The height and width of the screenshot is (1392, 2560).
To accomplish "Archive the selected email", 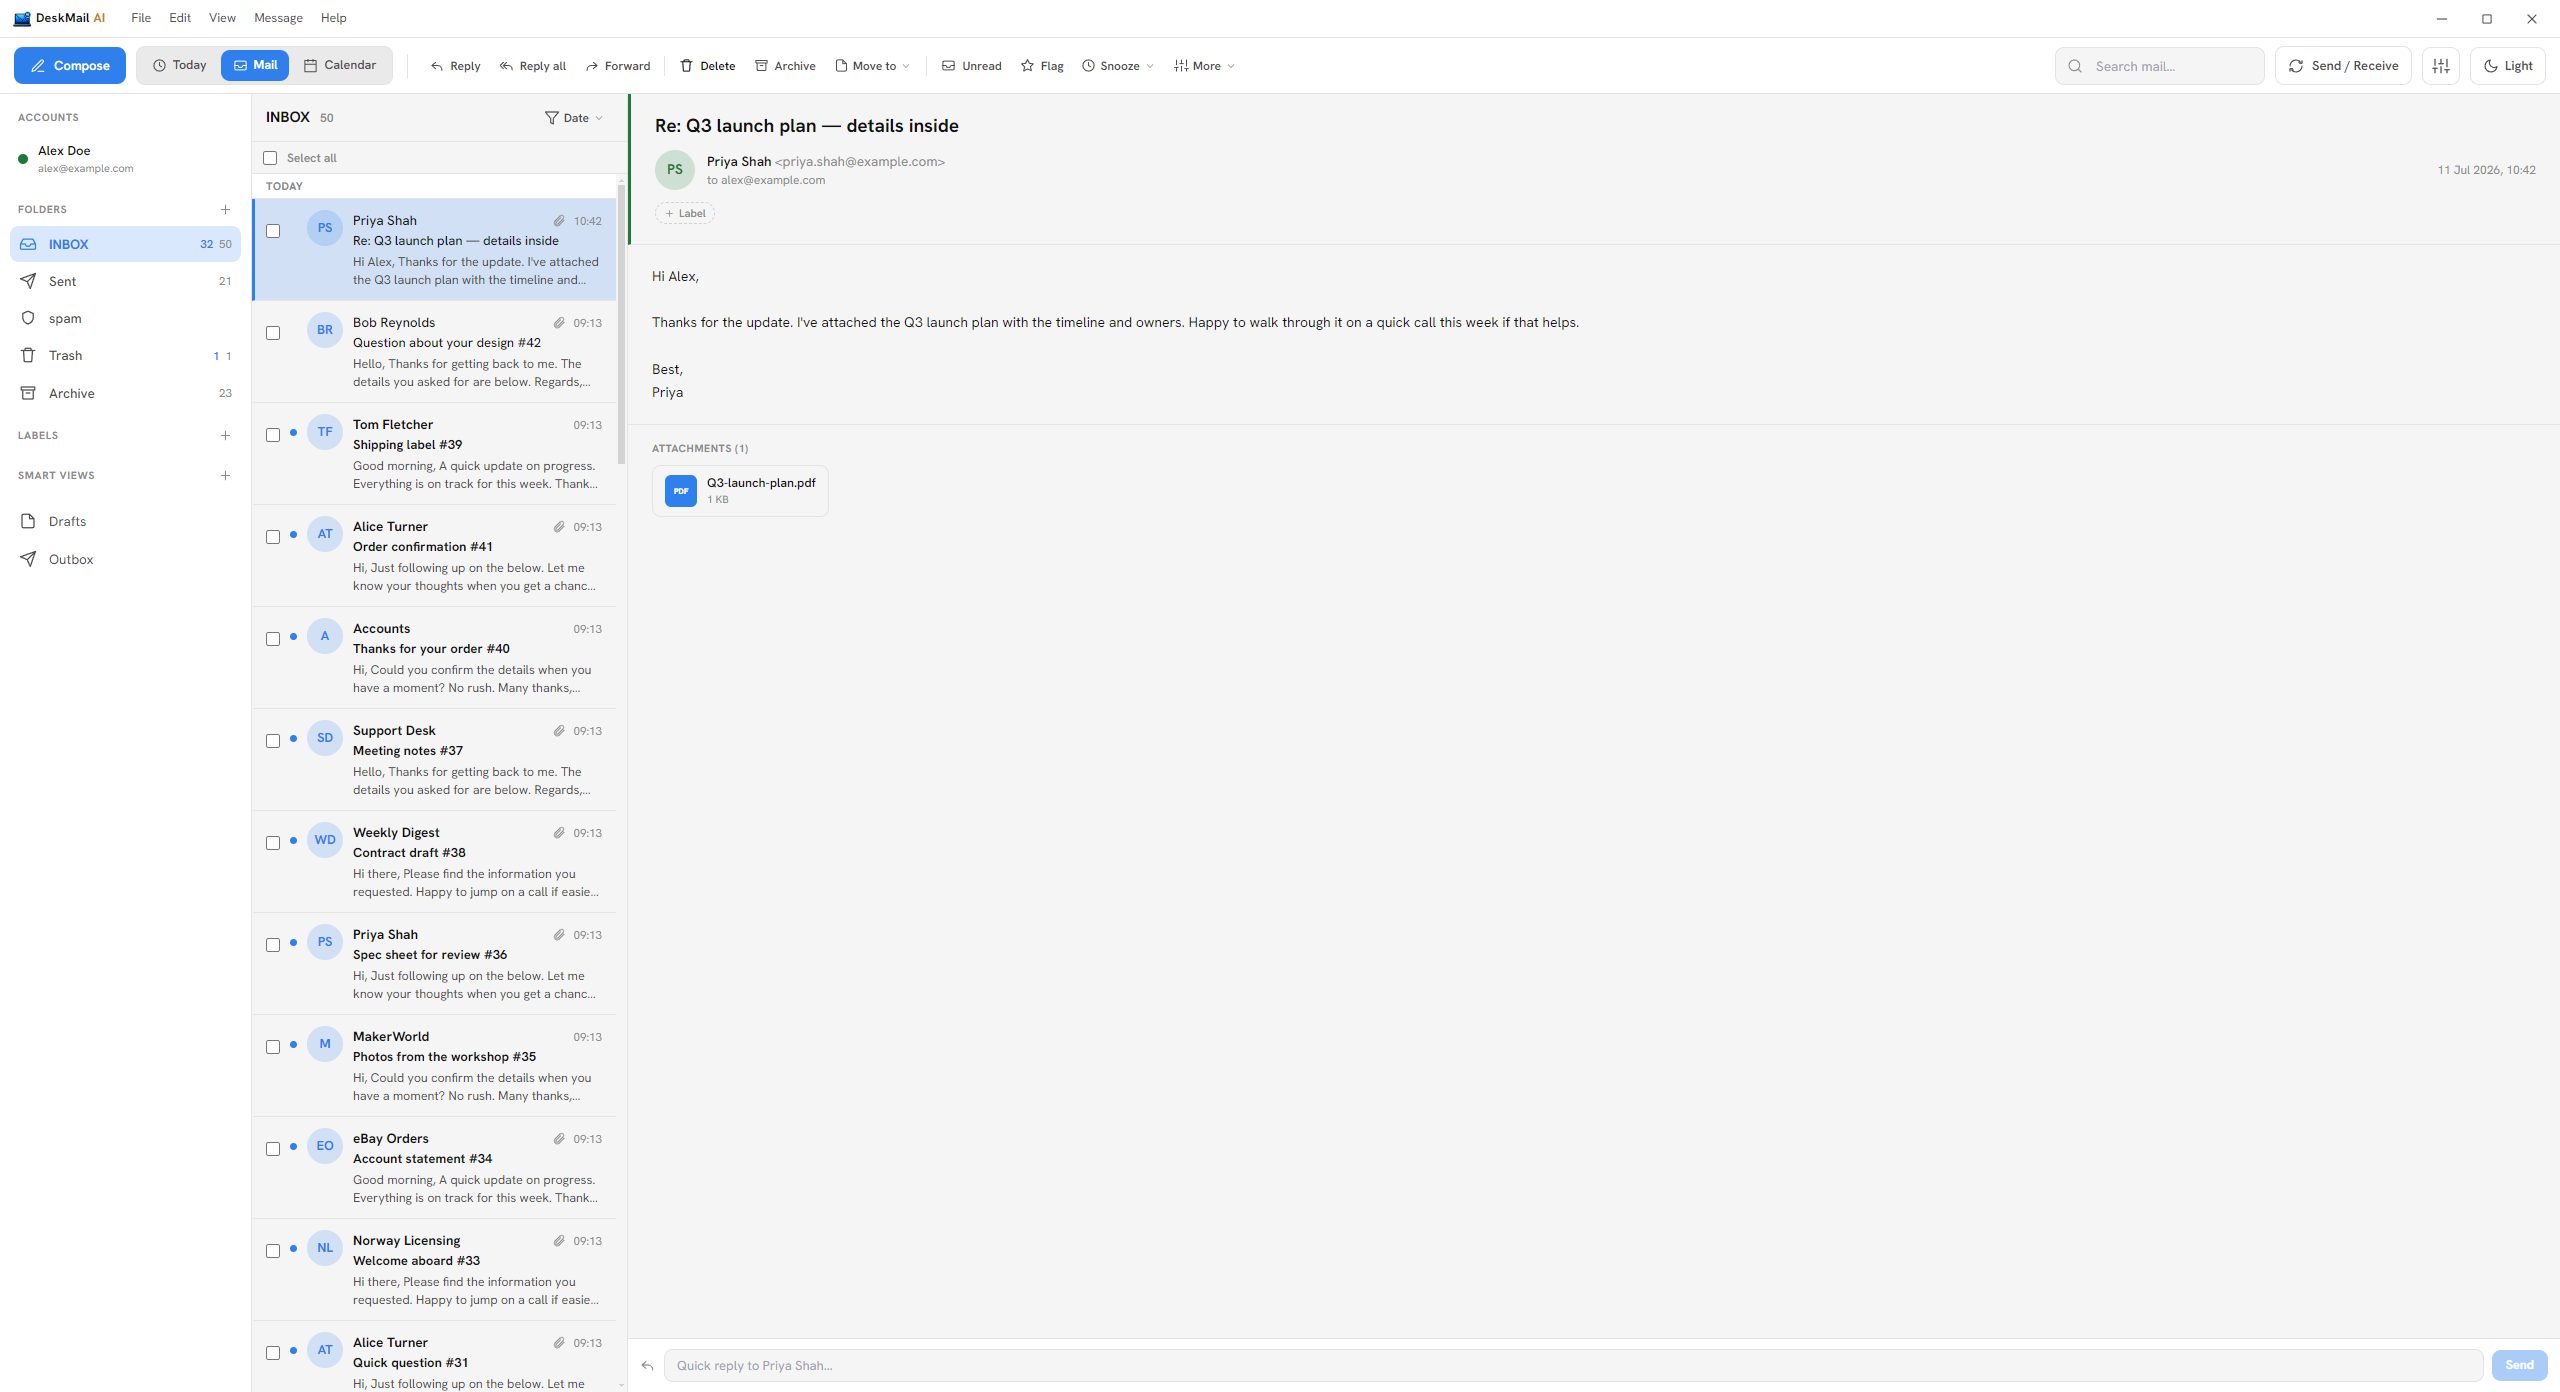I will (x=785, y=66).
